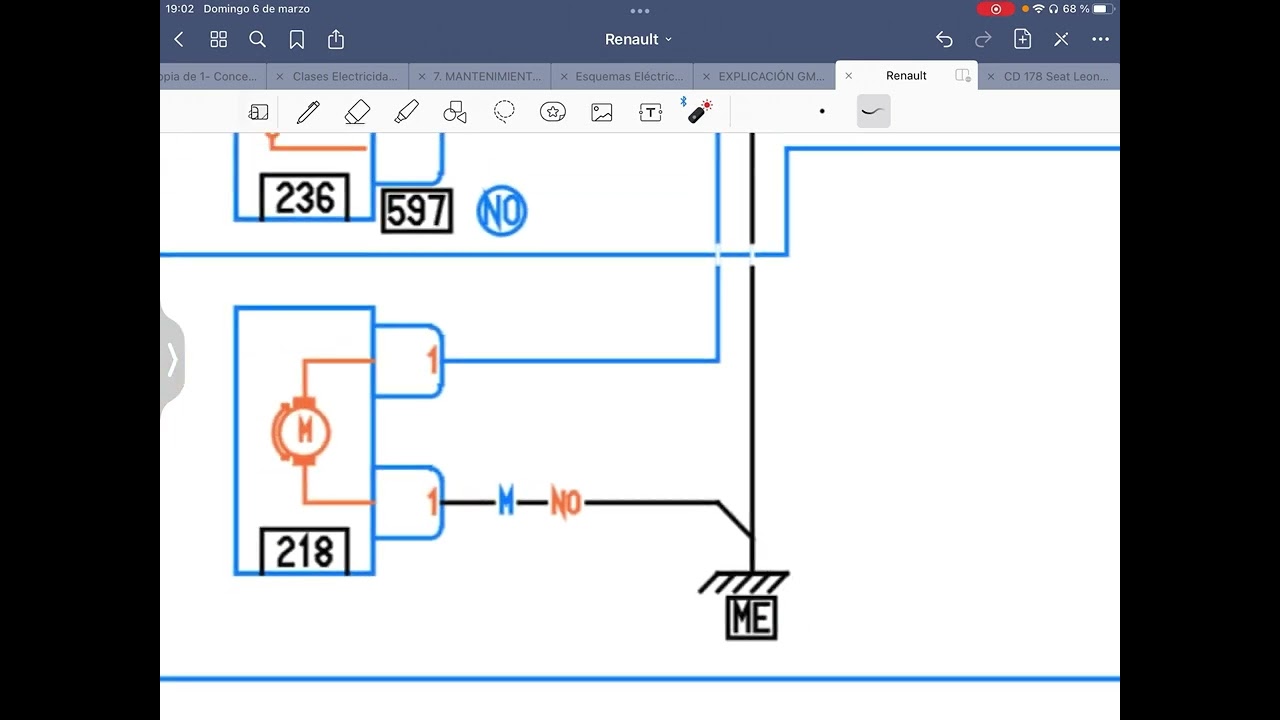Close the Clases Electricida... tab

[280, 76]
